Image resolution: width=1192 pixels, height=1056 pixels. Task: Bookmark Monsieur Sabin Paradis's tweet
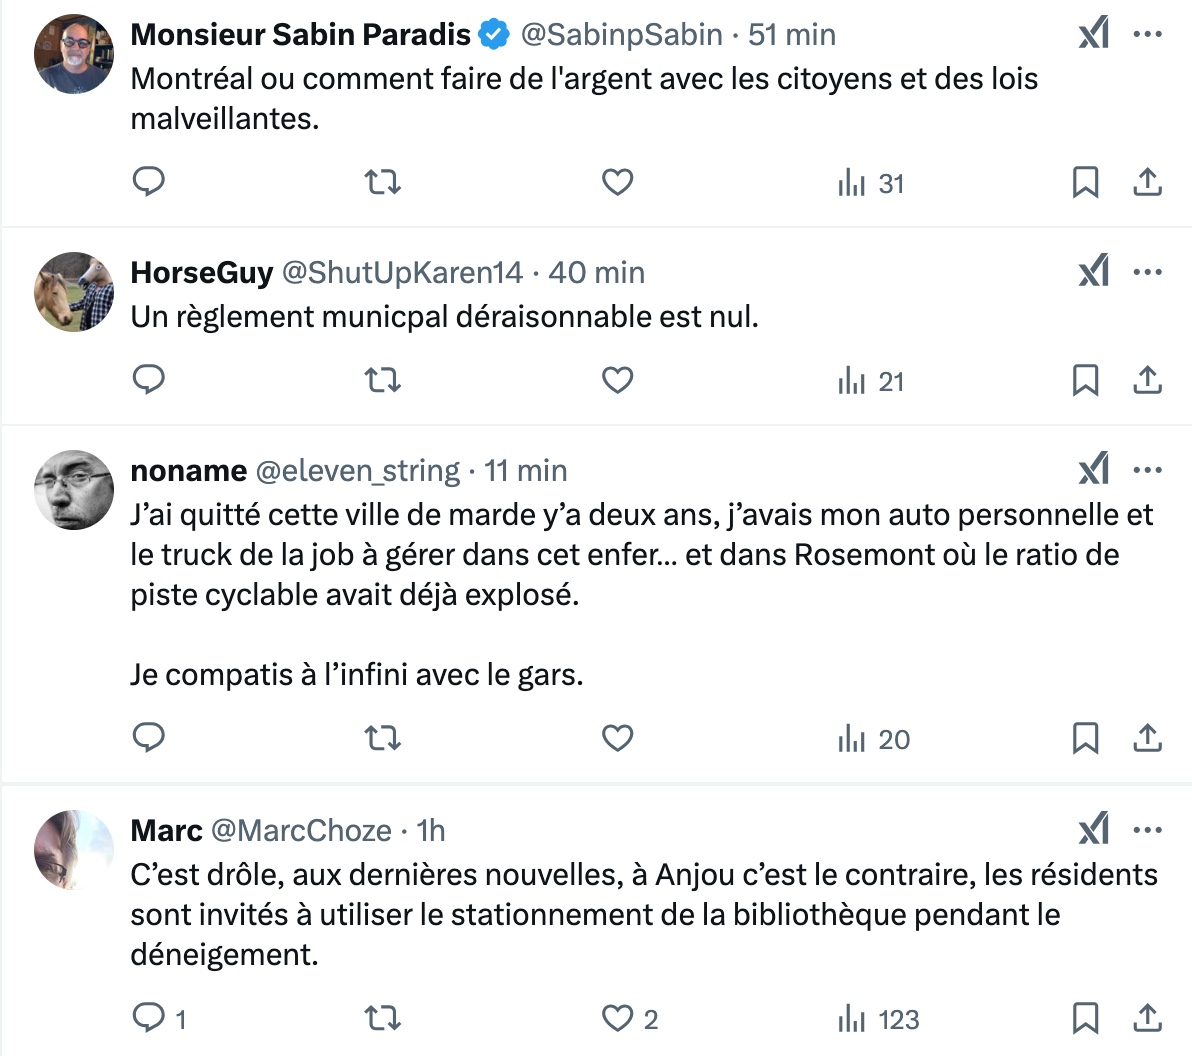click(x=1085, y=182)
